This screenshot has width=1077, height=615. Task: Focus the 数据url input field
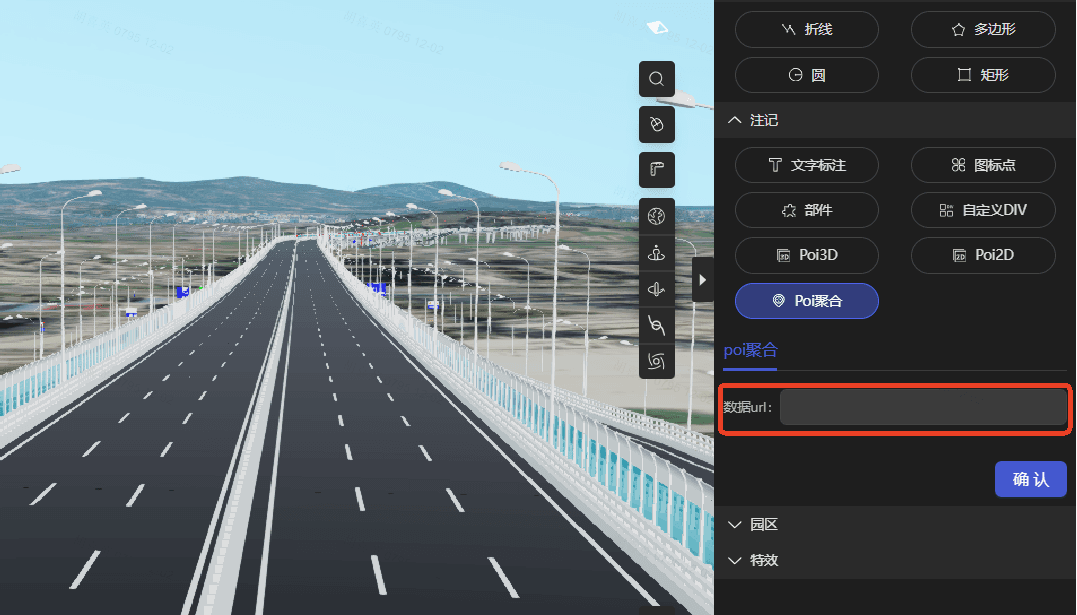pos(922,407)
